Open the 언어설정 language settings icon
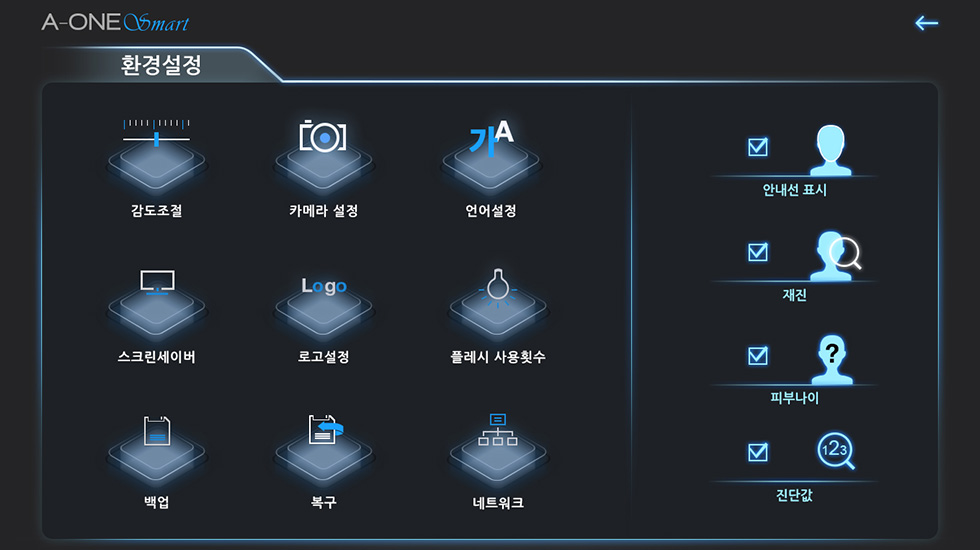The height and width of the screenshot is (550, 980). click(x=491, y=154)
